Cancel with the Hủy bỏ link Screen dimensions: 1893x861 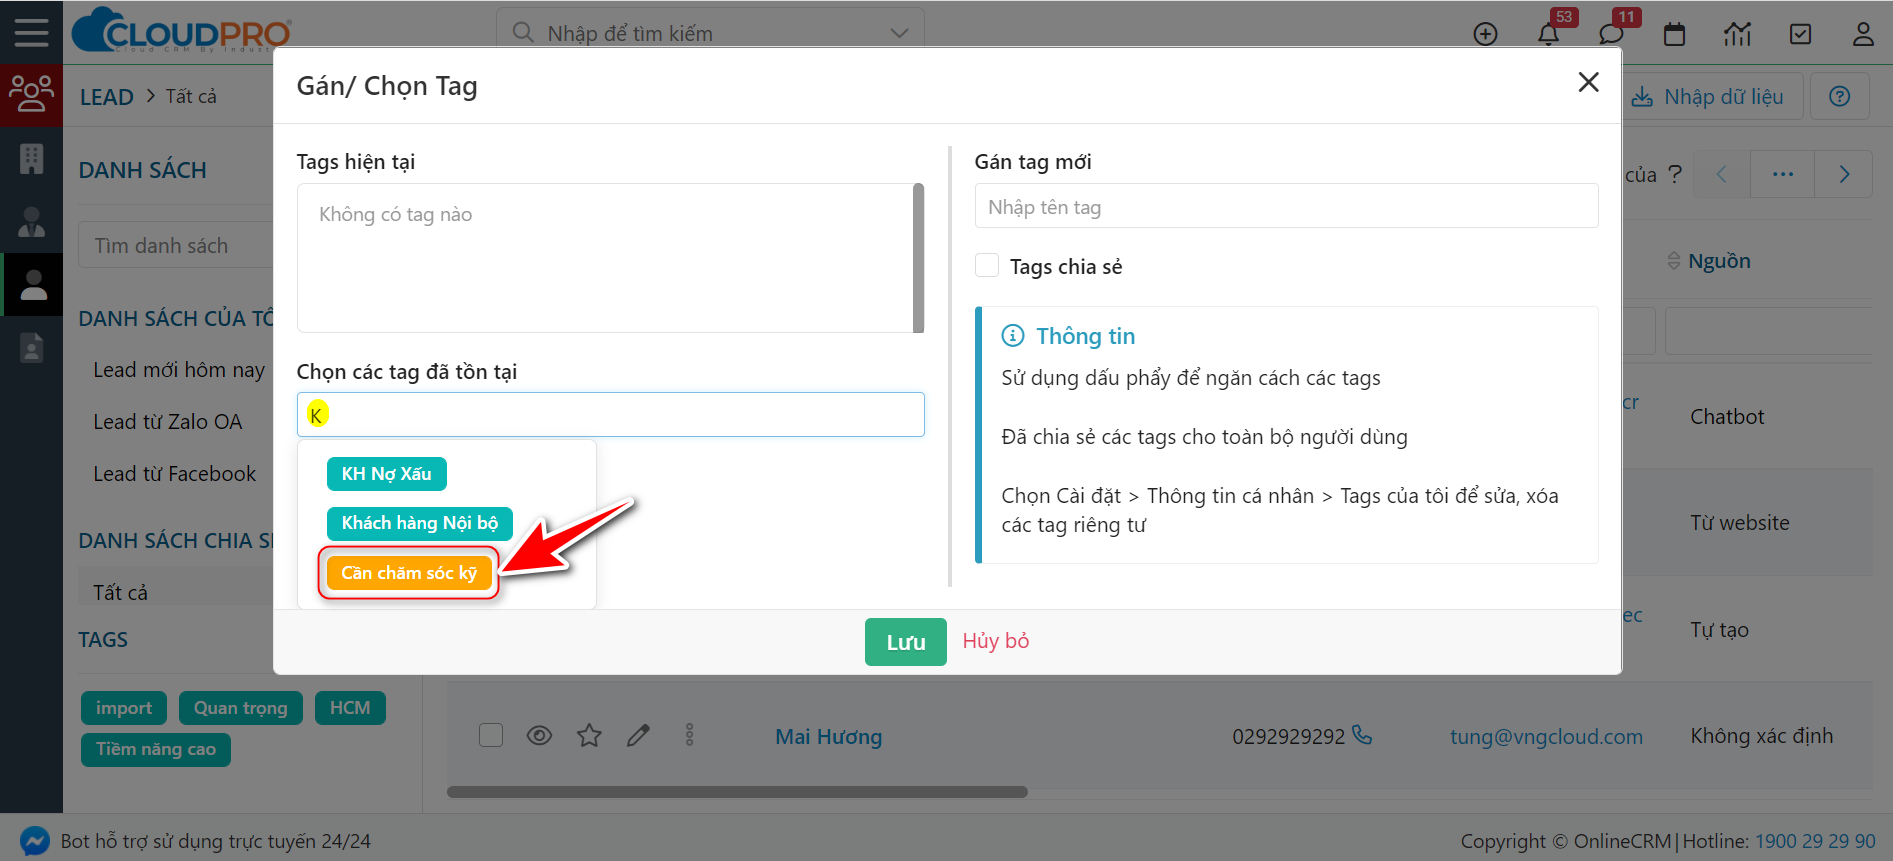click(x=996, y=641)
